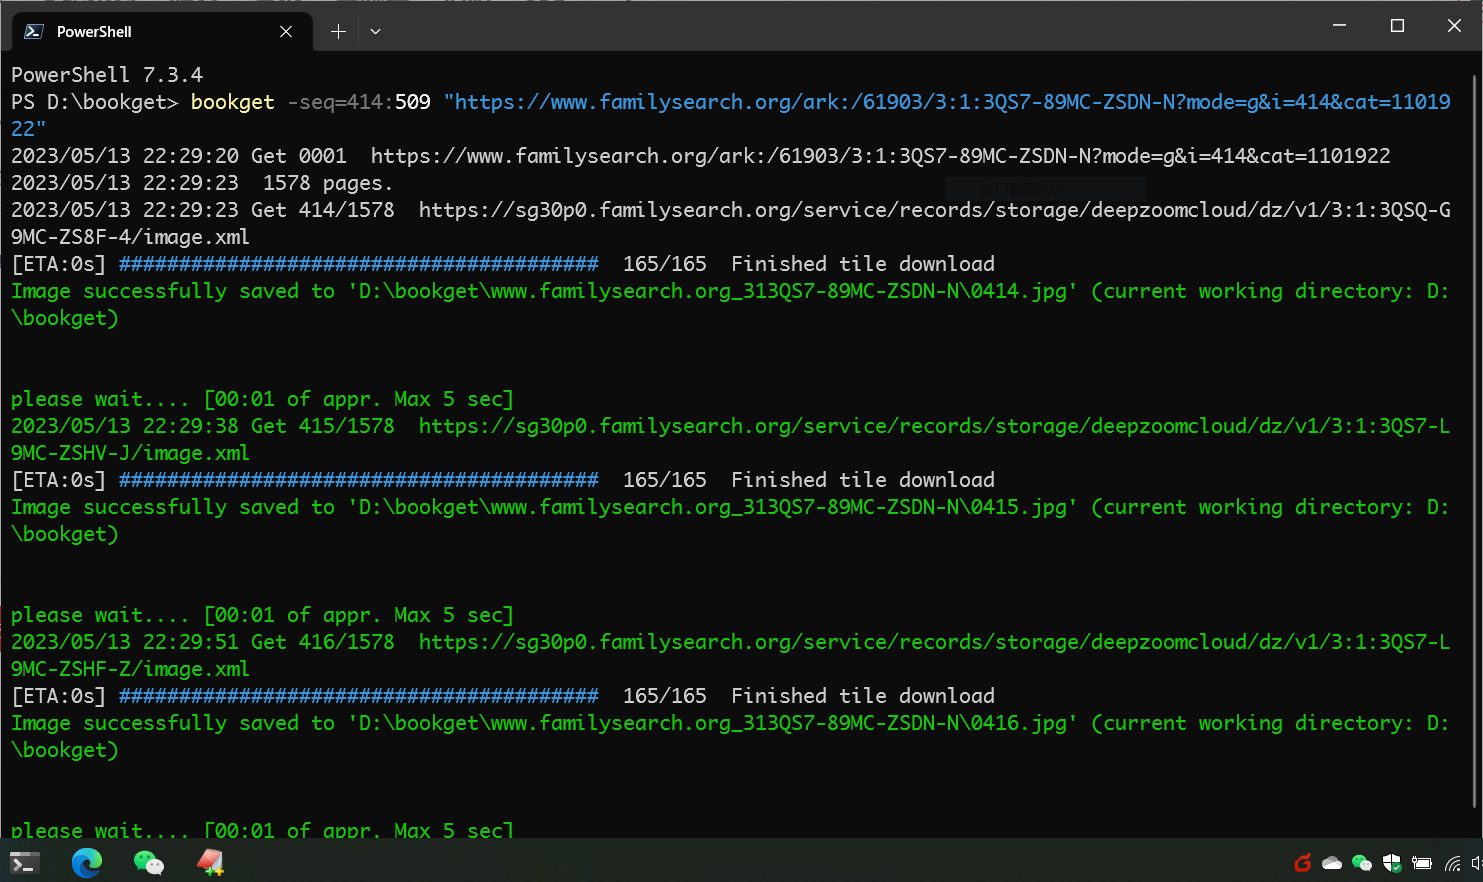Viewport: 1483px width, 882px height.
Task: Click the WeChat system tray icon
Action: (1361, 862)
